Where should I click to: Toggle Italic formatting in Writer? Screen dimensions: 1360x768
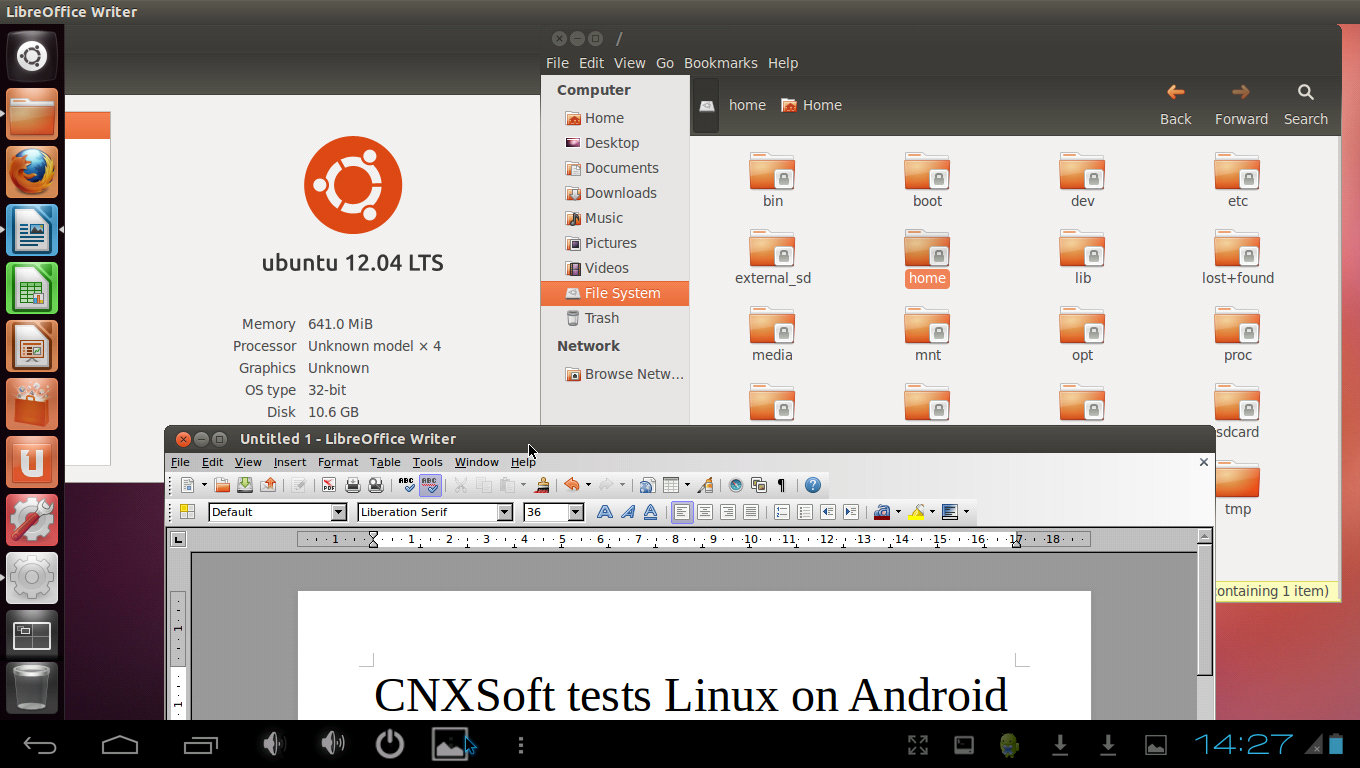point(628,512)
